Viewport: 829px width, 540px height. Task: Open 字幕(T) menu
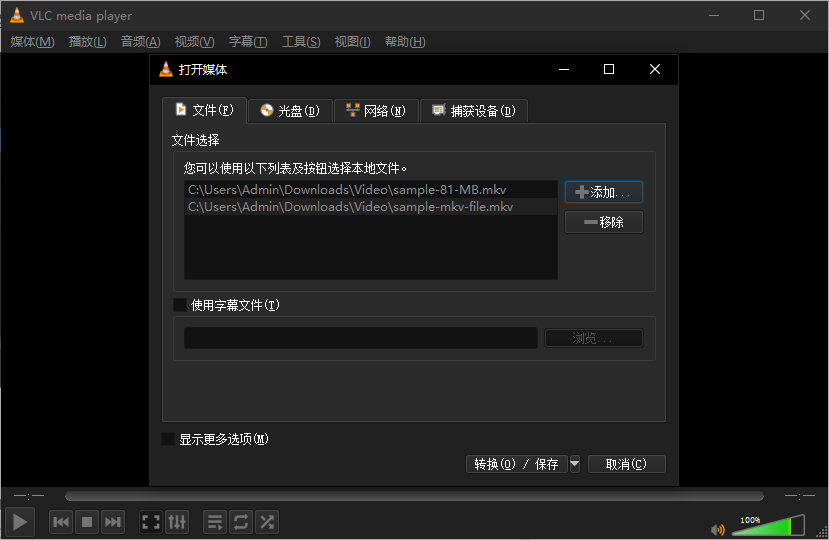tap(248, 42)
